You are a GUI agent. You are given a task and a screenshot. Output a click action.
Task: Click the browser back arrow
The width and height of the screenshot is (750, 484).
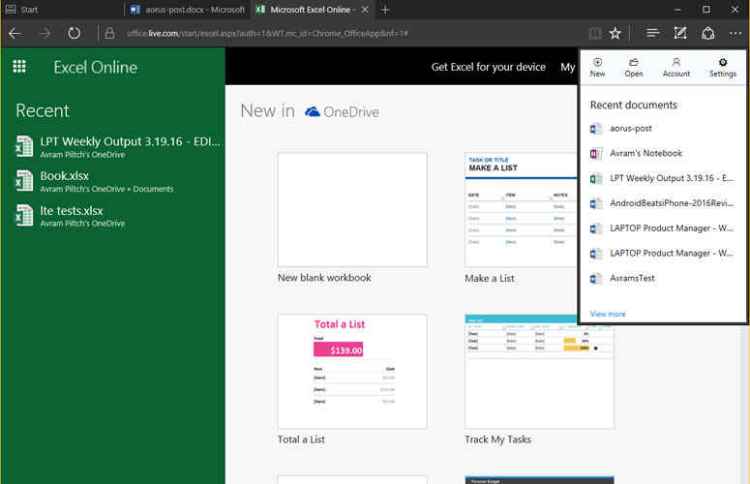click(15, 33)
